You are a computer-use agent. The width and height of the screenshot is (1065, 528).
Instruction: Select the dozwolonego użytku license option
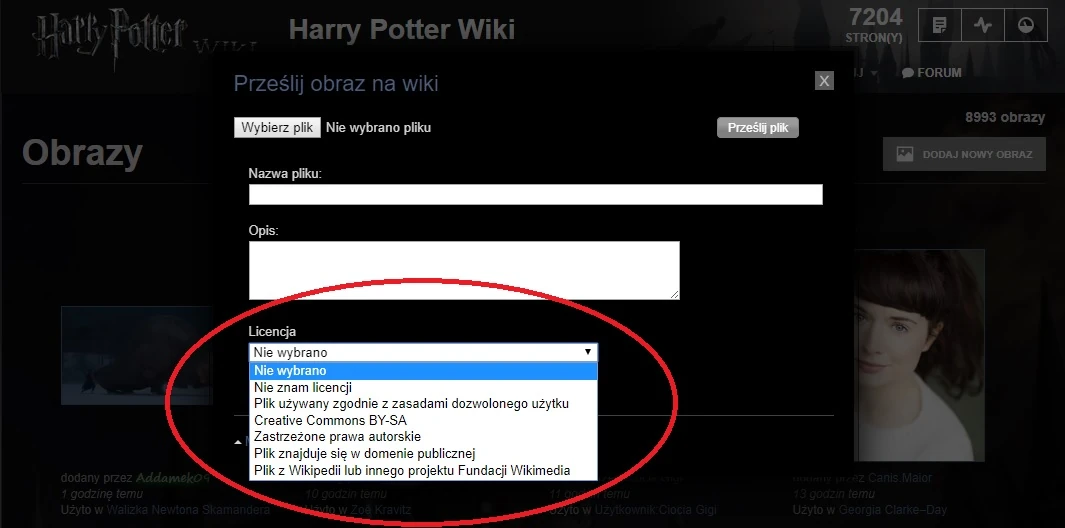423,404
